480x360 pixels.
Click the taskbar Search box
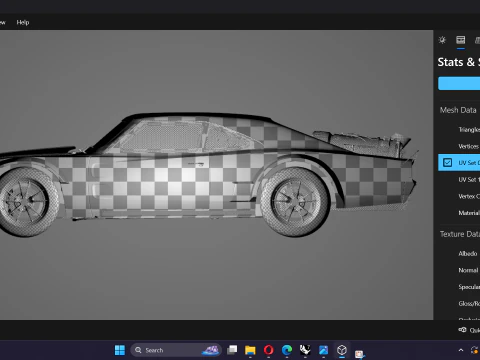click(176, 350)
